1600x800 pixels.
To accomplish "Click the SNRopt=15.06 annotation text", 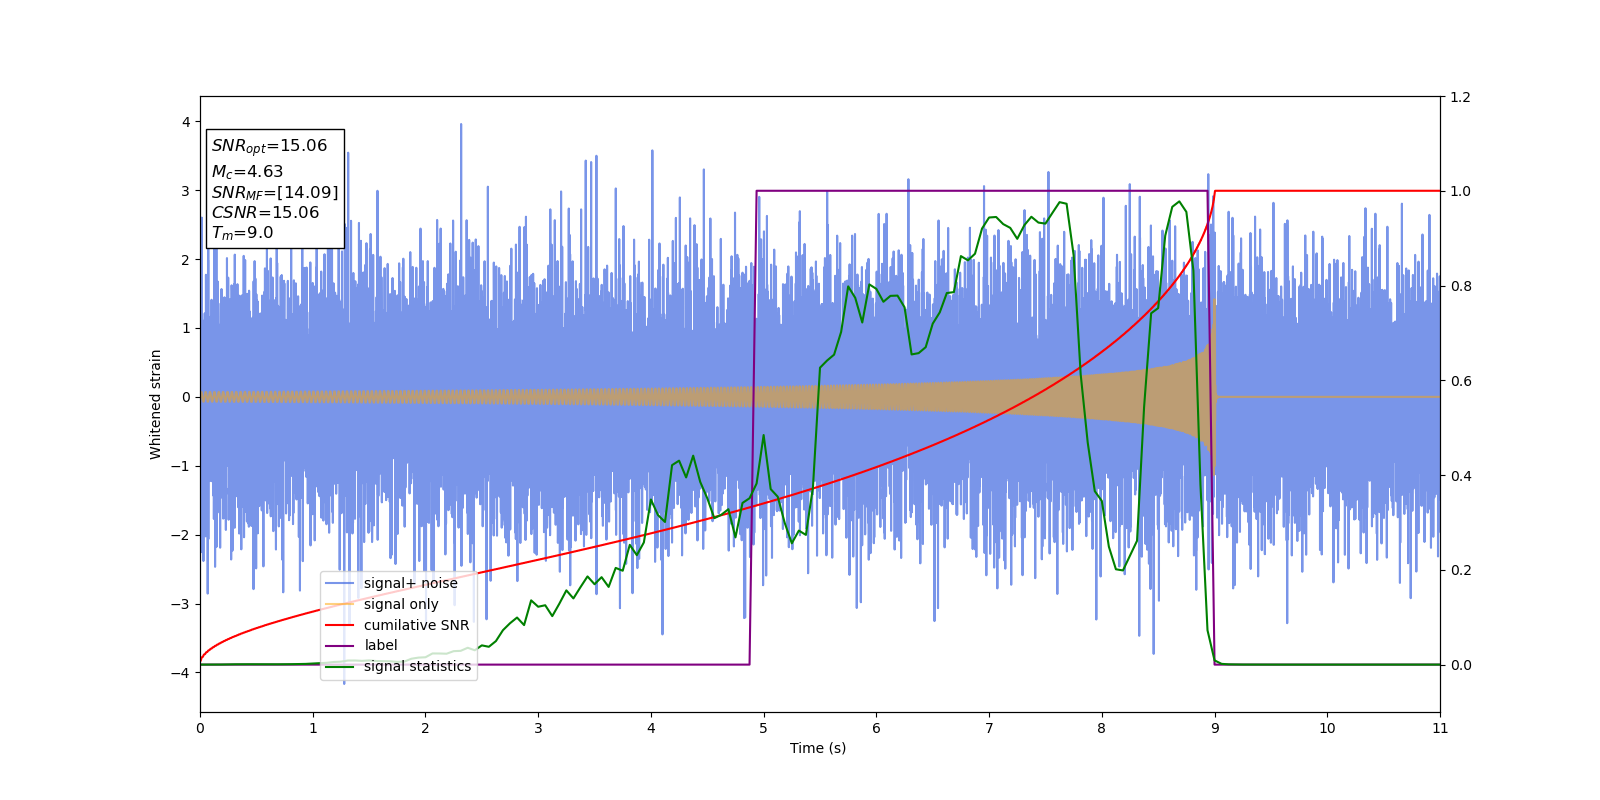I will click(x=269, y=146).
